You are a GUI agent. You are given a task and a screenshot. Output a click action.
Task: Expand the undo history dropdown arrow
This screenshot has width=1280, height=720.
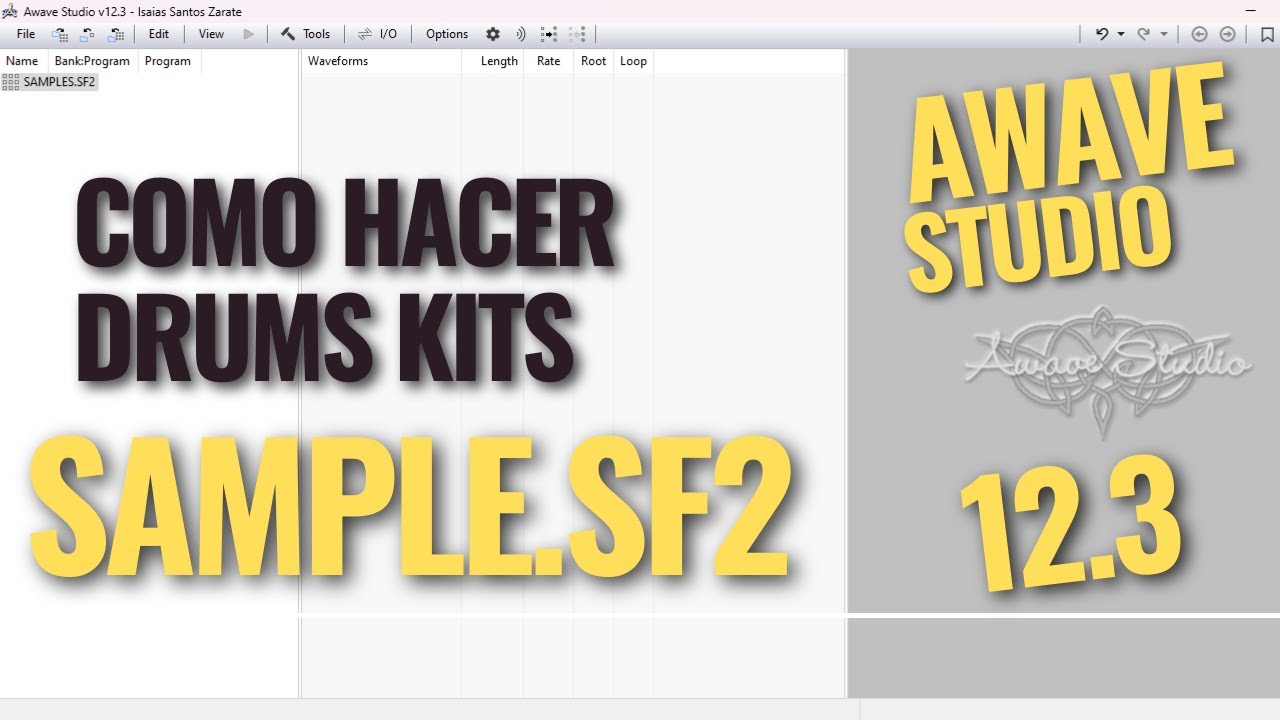click(x=1121, y=34)
